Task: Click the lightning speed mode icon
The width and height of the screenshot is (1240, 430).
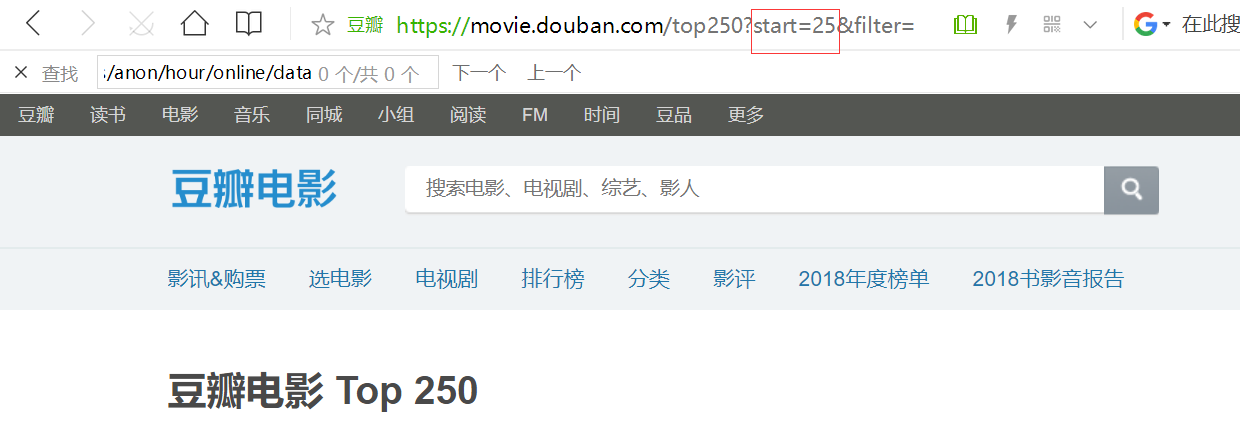Action: [x=1011, y=25]
